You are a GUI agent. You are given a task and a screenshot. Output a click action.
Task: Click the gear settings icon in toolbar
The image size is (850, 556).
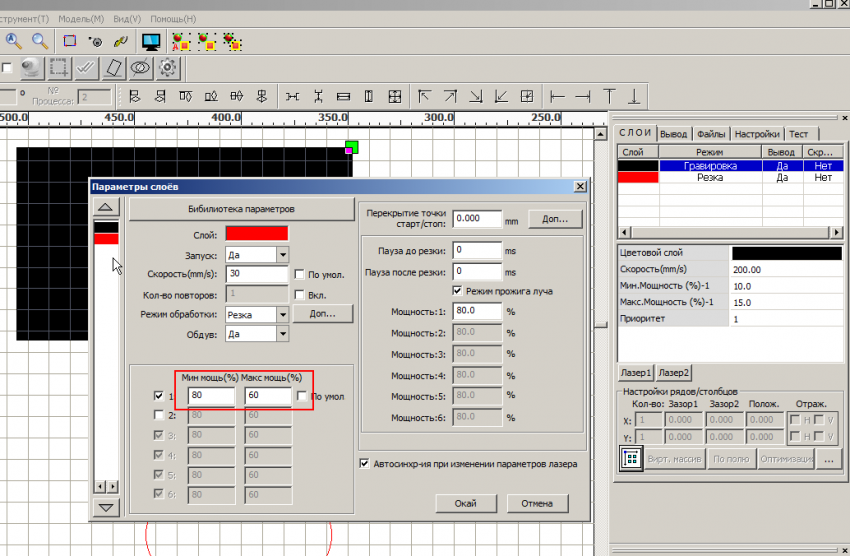click(168, 68)
